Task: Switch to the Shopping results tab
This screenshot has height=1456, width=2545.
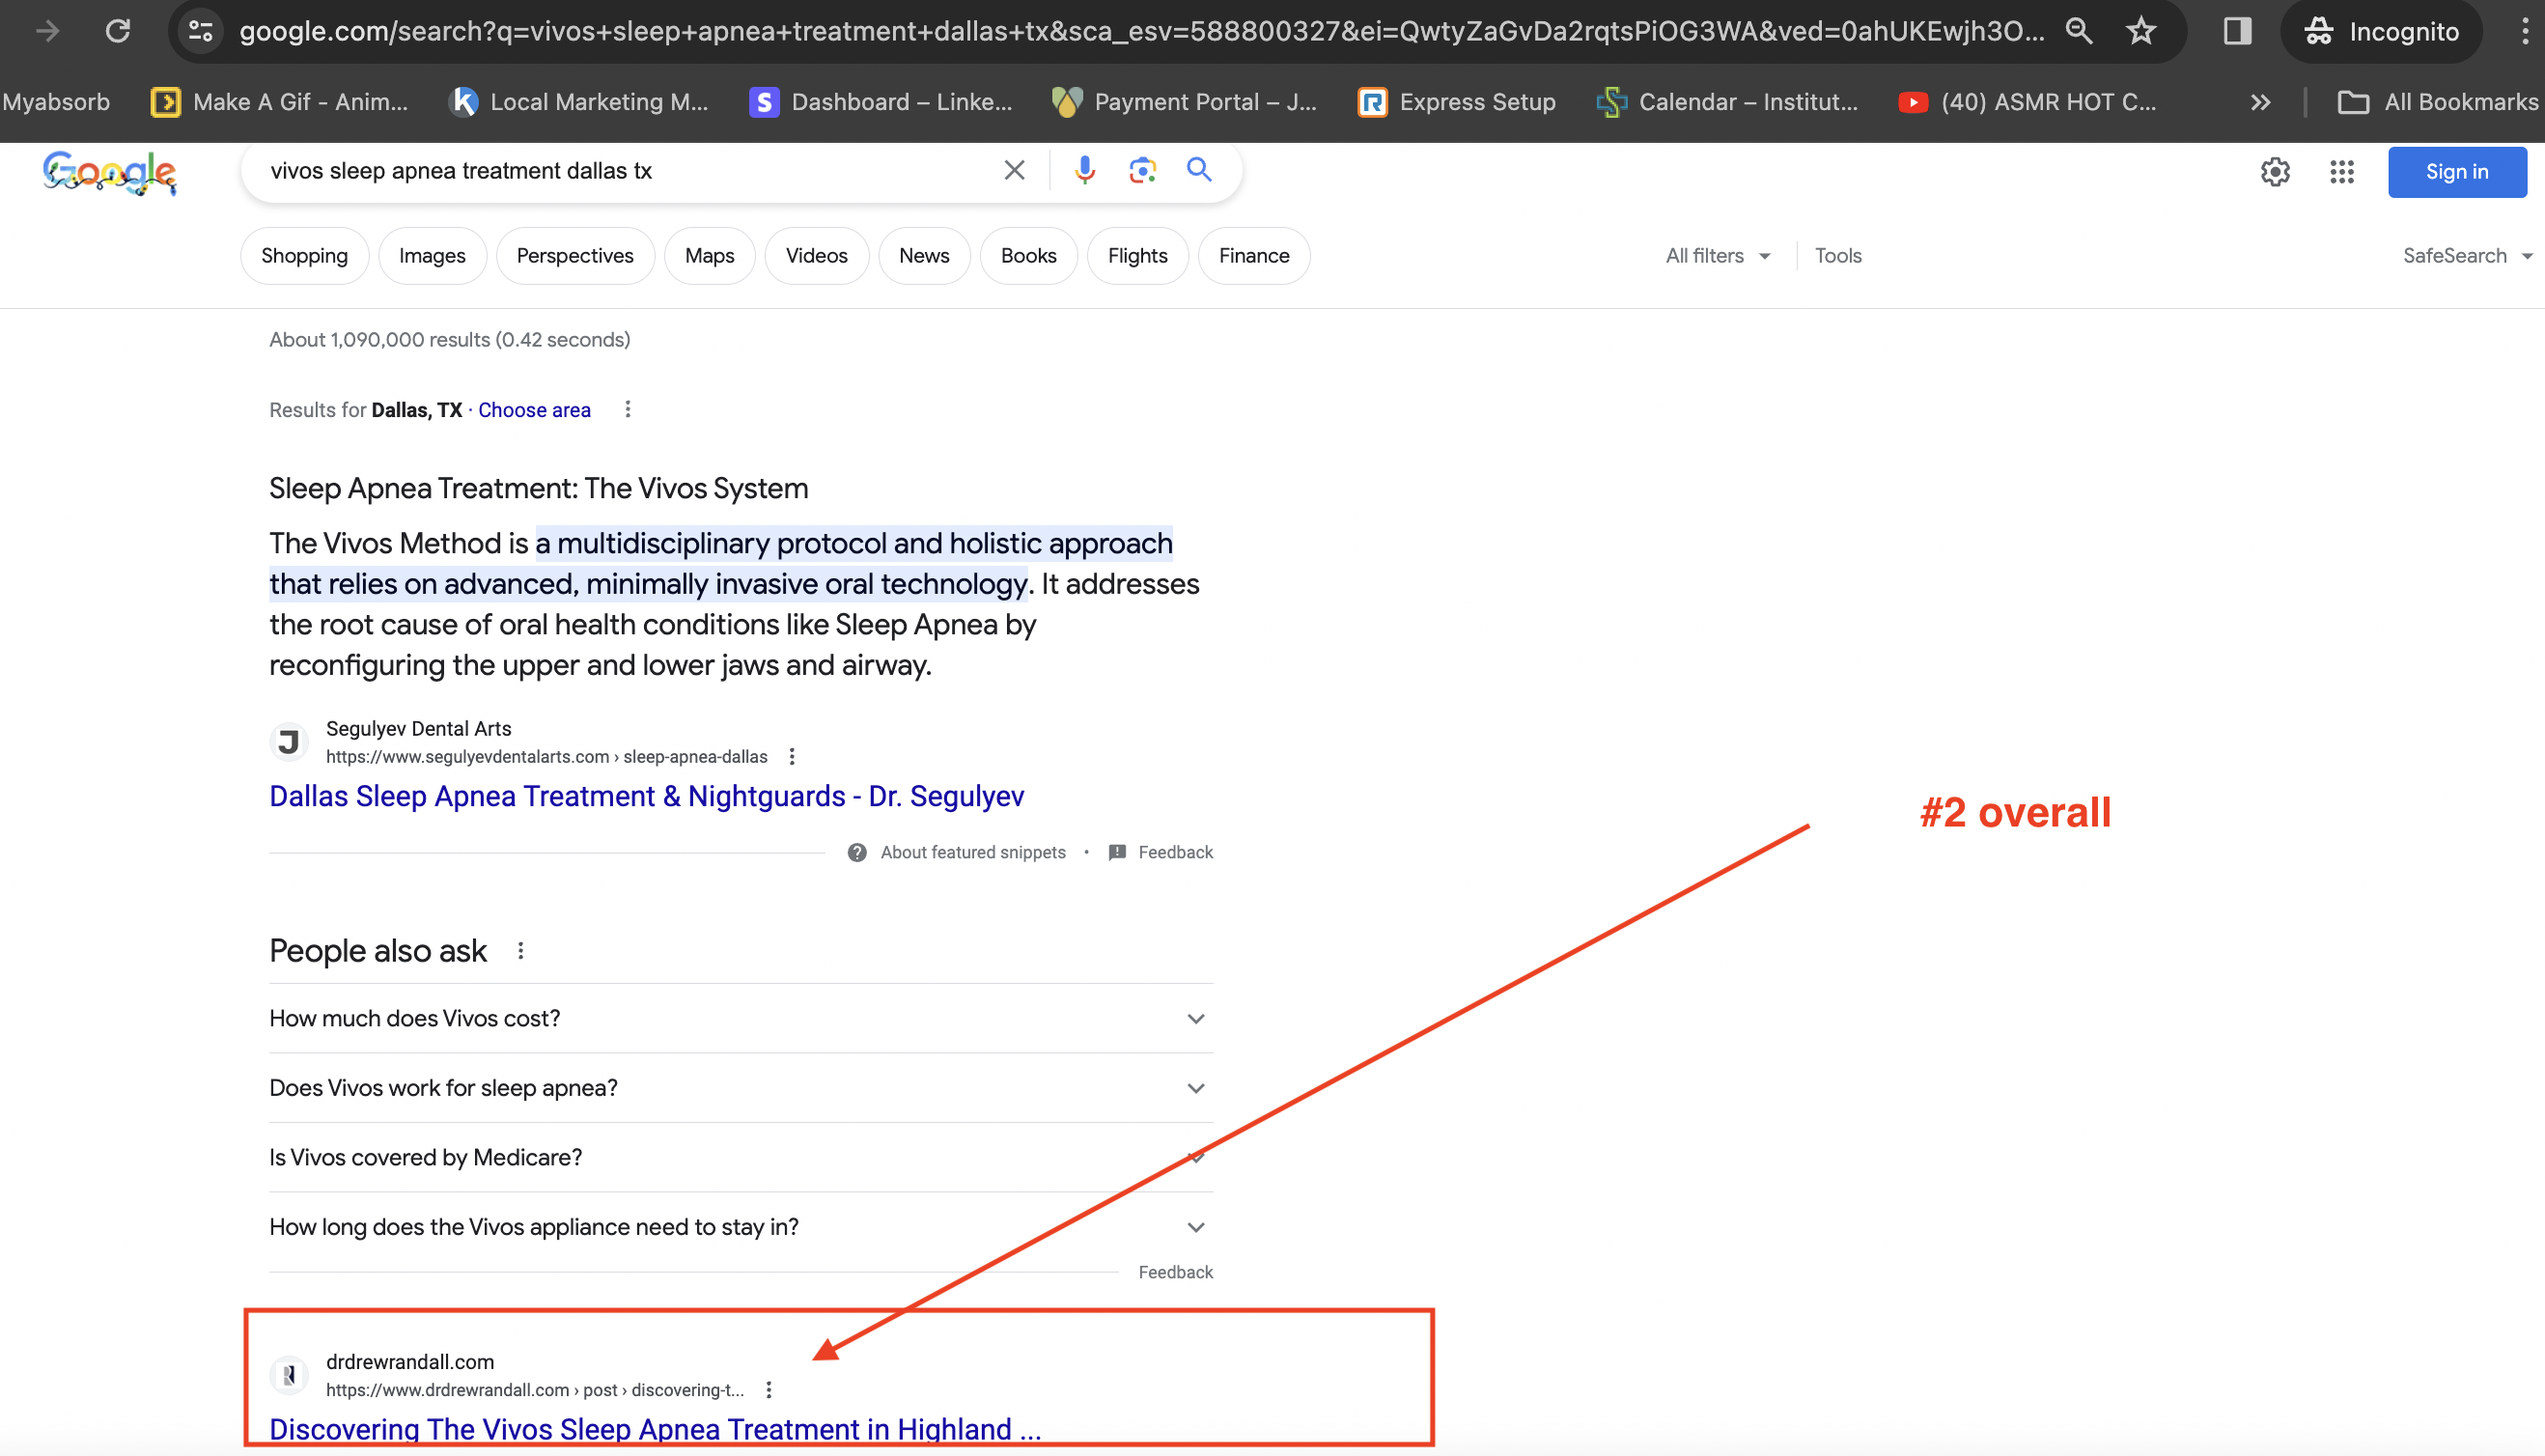Action: pyautogui.click(x=304, y=256)
